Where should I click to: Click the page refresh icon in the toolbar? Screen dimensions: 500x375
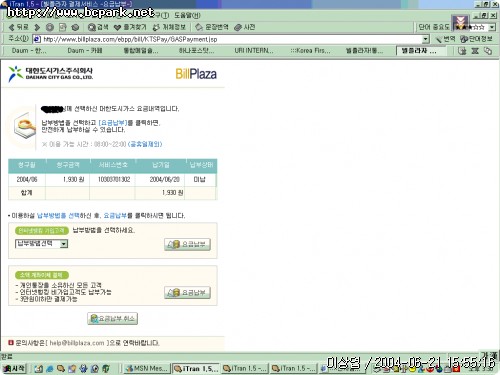63,27
